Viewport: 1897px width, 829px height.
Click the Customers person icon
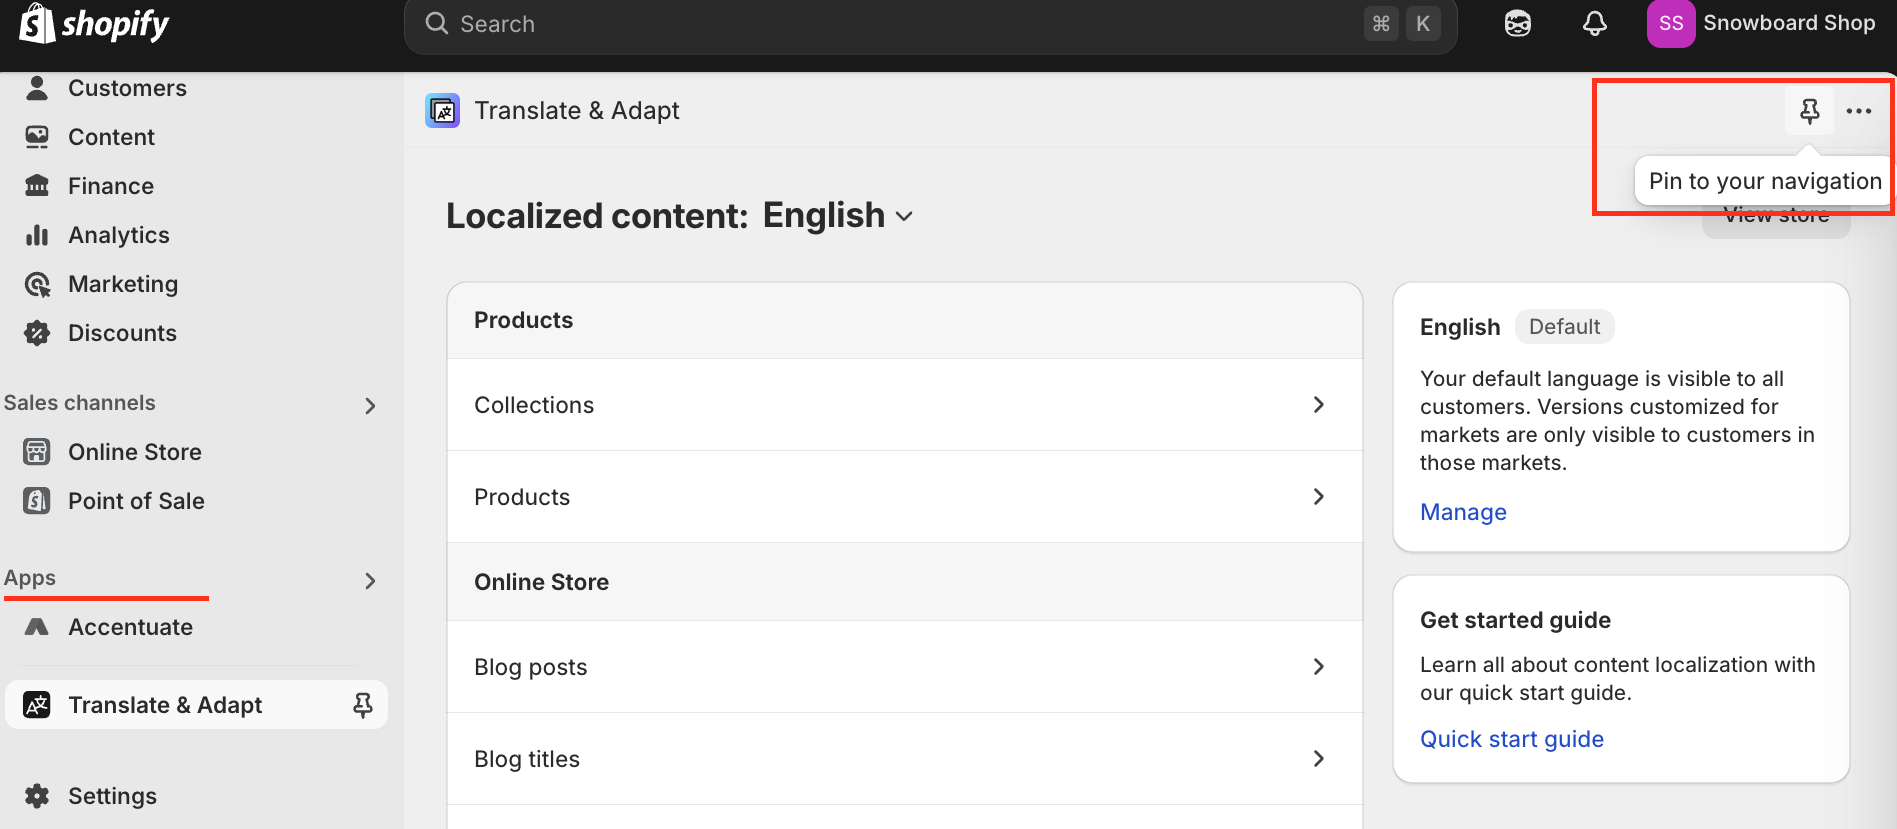click(37, 88)
